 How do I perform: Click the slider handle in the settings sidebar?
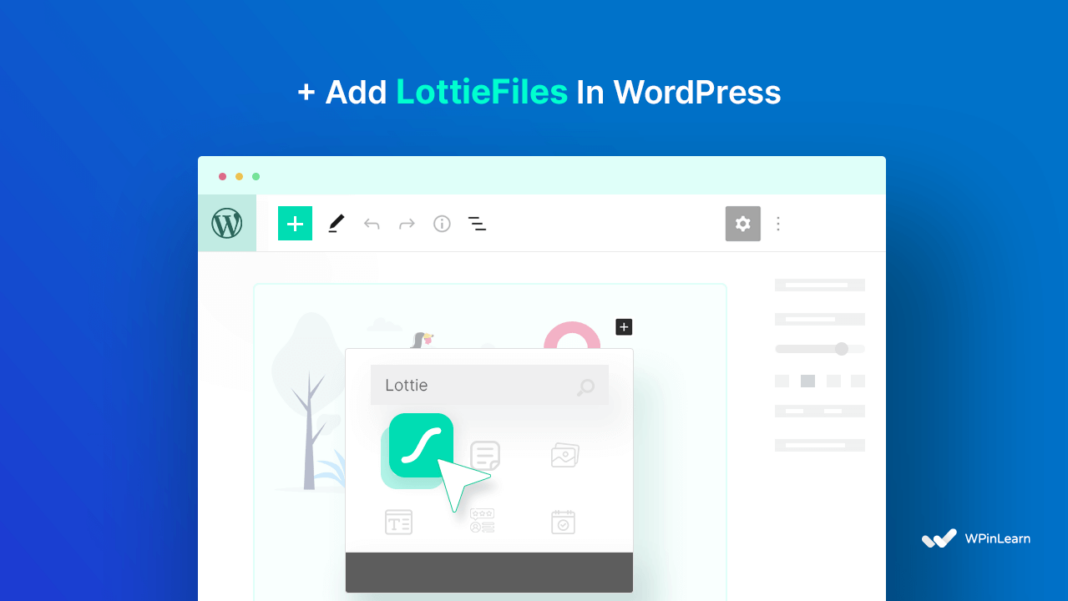[843, 348]
